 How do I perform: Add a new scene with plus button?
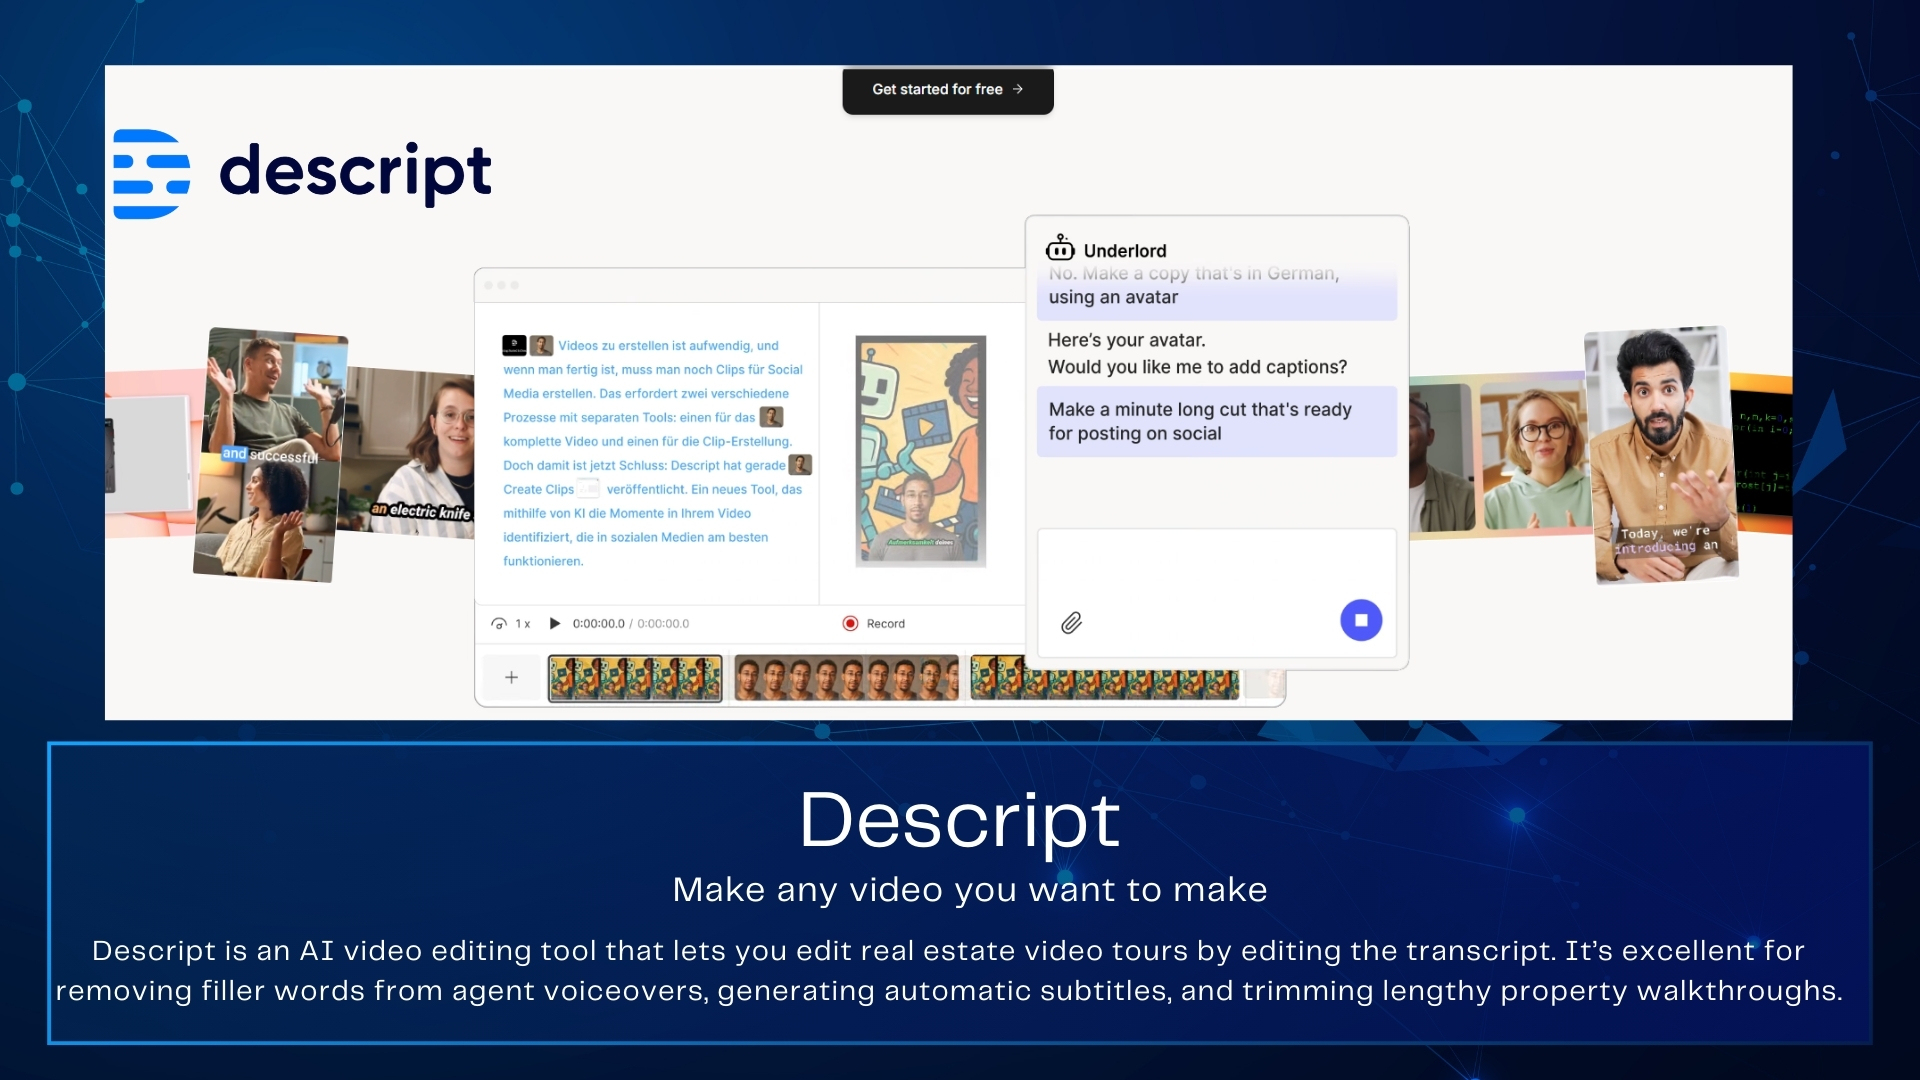[511, 677]
